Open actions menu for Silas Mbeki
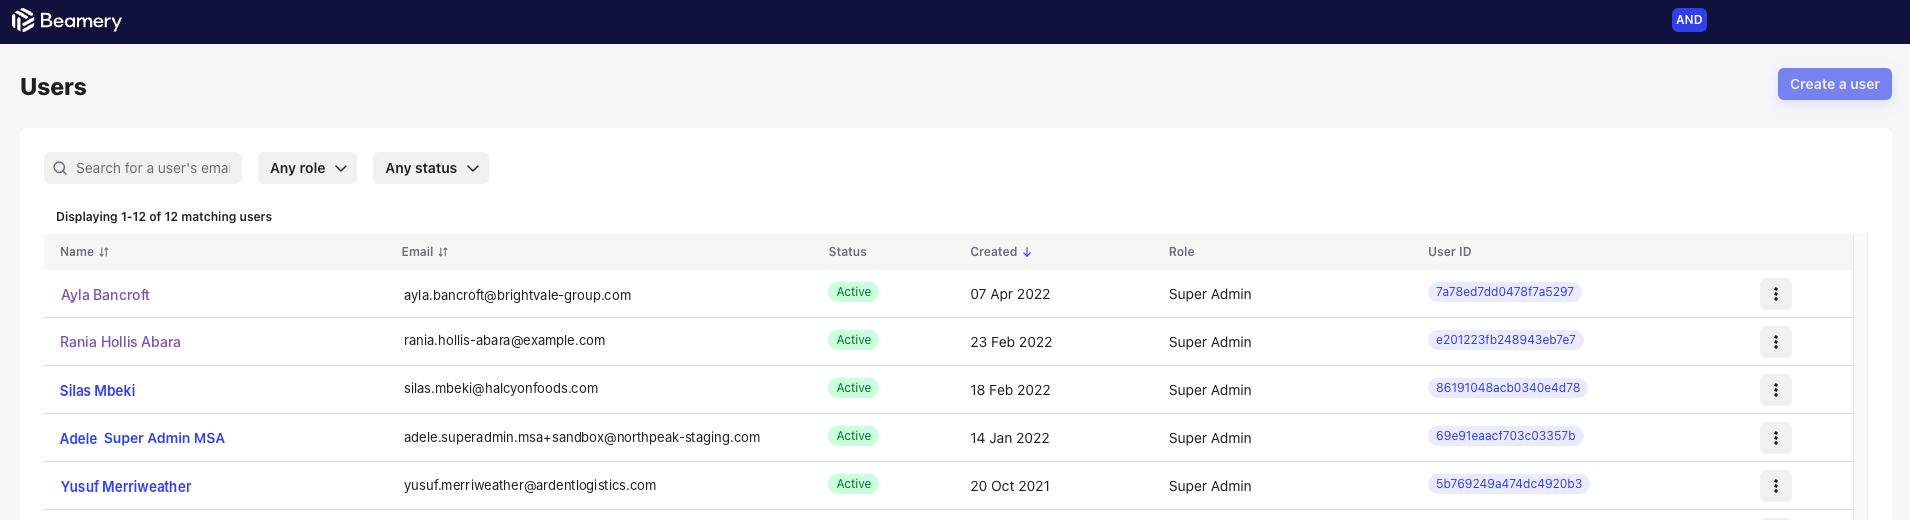This screenshot has width=1910, height=520. [x=1776, y=390]
